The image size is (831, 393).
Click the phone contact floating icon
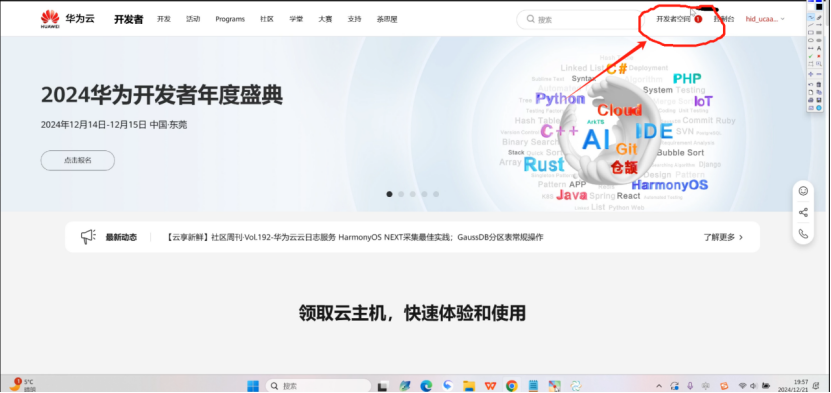tap(803, 234)
